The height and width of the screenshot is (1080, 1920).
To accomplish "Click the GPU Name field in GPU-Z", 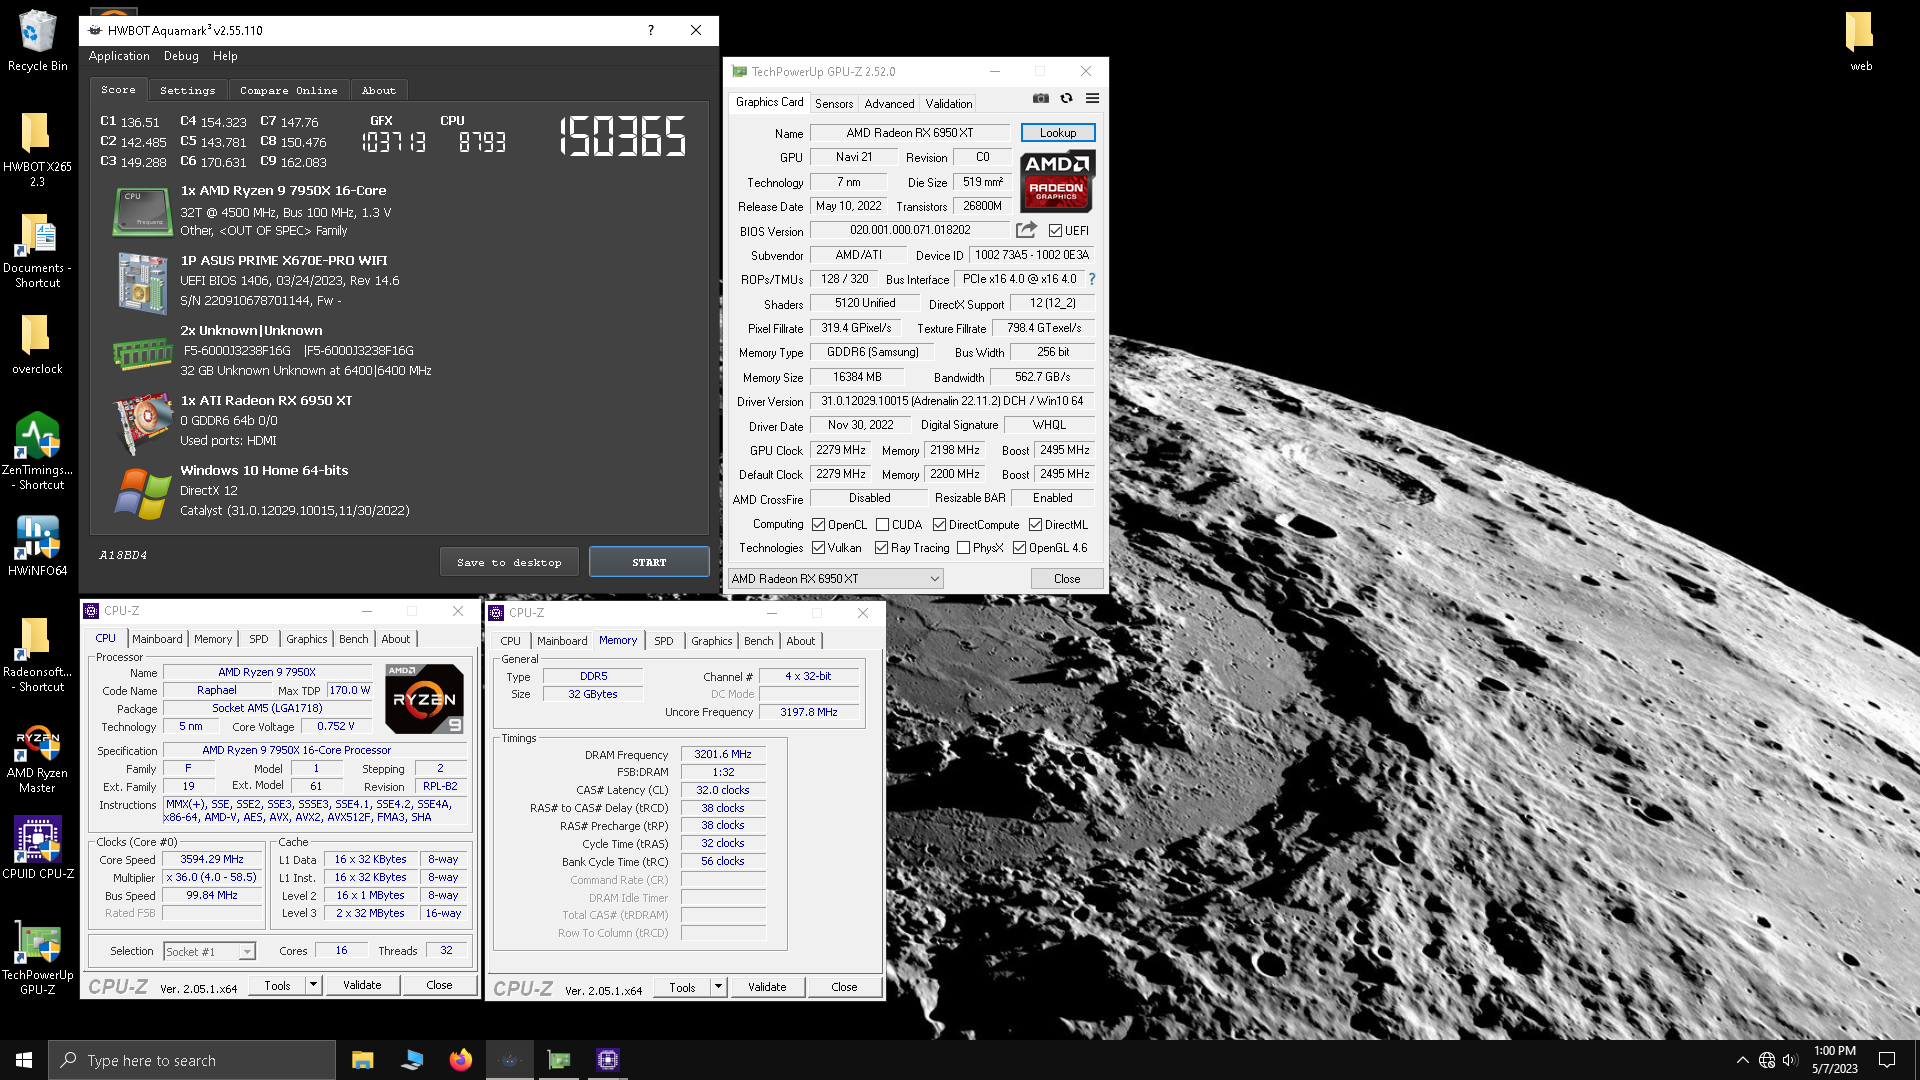I will click(910, 133).
